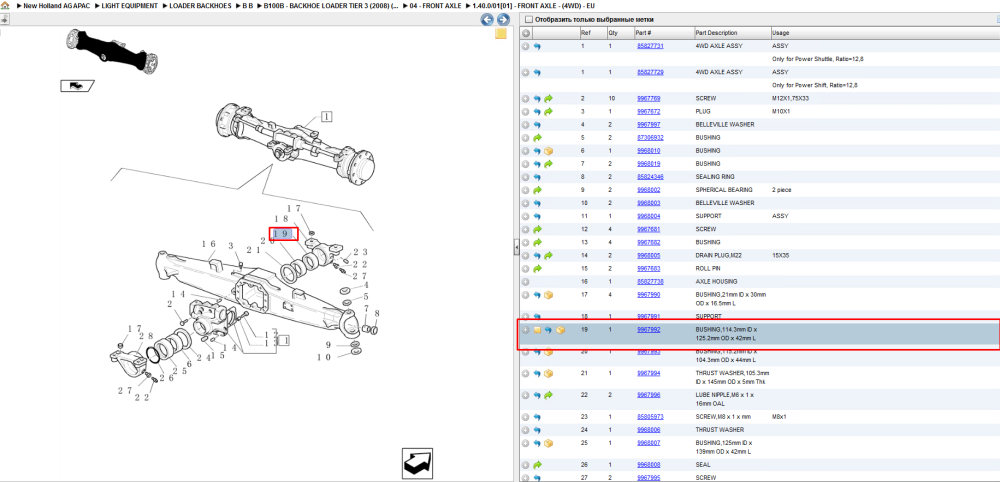Open the yellow note icon above diagram
Viewport: 1000px width, 482px height.
pyautogui.click(x=501, y=34)
